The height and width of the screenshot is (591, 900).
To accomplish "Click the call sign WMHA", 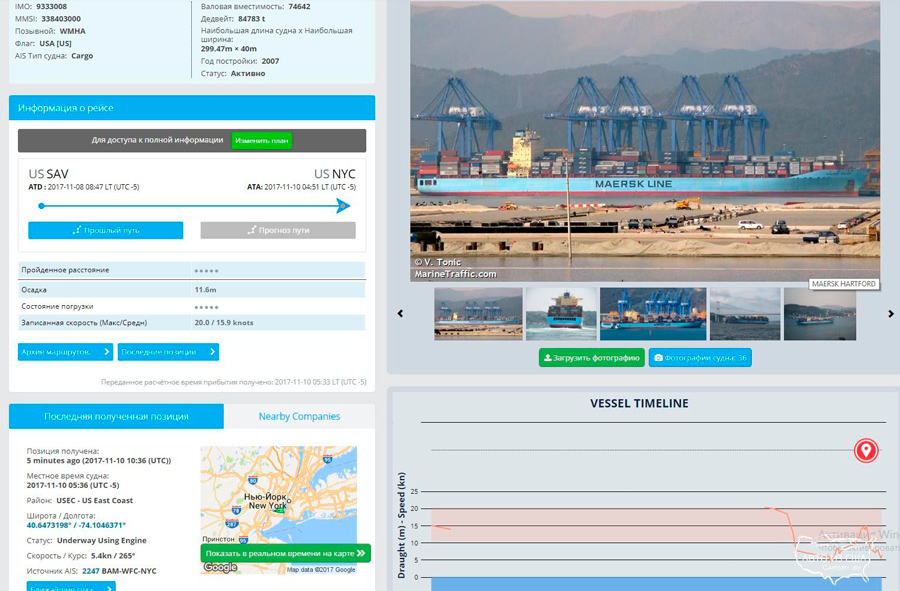I will pyautogui.click(x=72, y=31).
